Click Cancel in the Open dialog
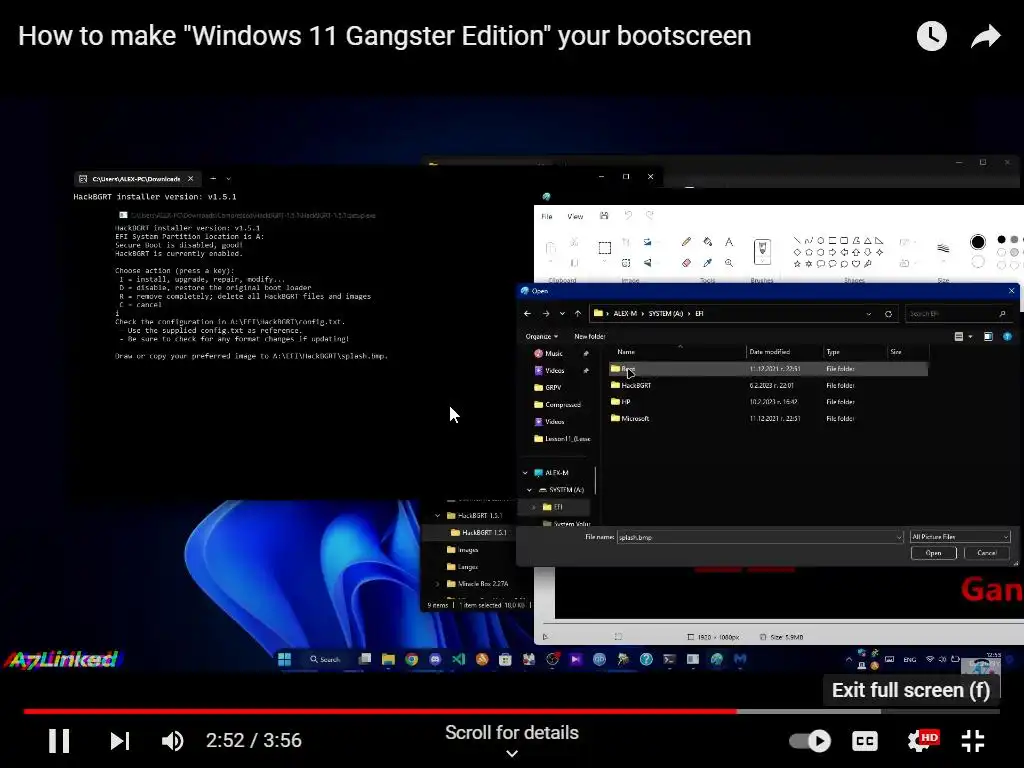The width and height of the screenshot is (1024, 768). [x=987, y=553]
